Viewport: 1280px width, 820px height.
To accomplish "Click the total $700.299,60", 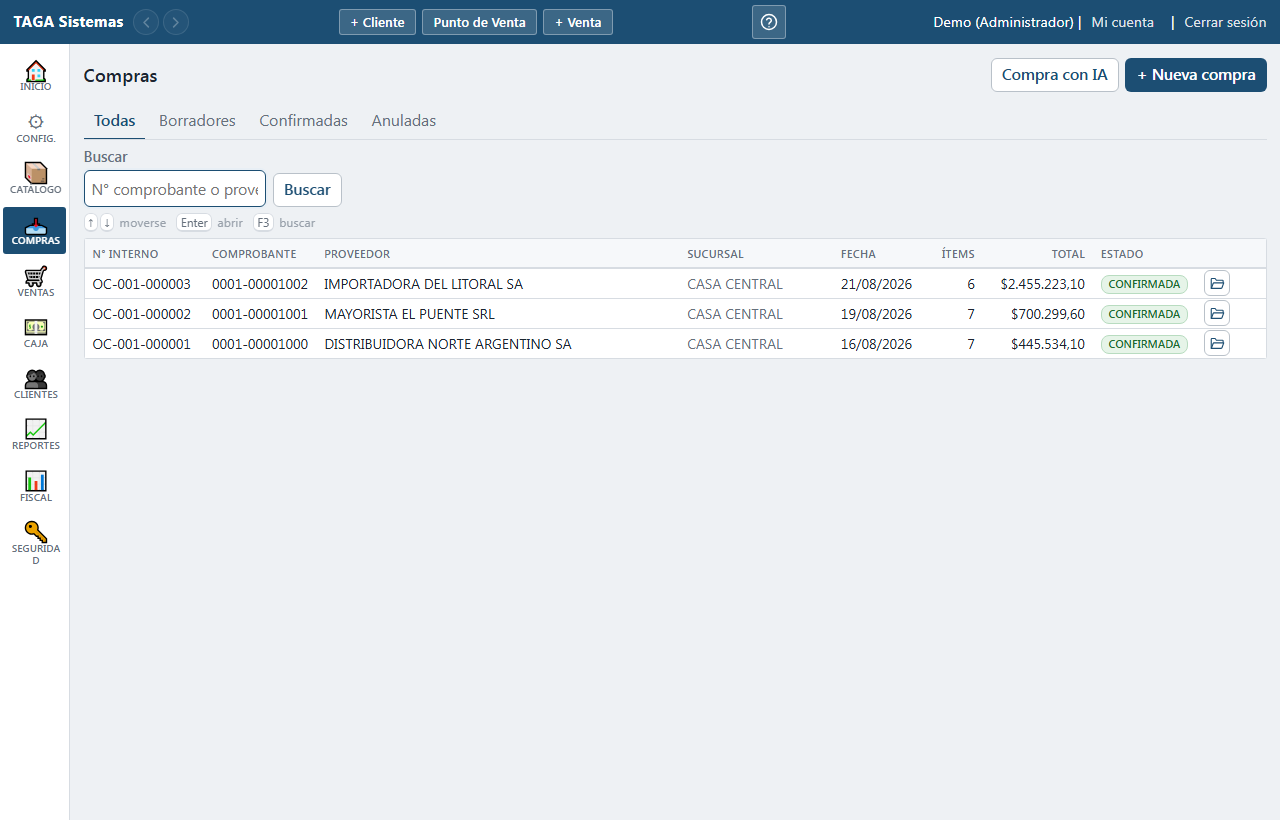I will [1048, 314].
